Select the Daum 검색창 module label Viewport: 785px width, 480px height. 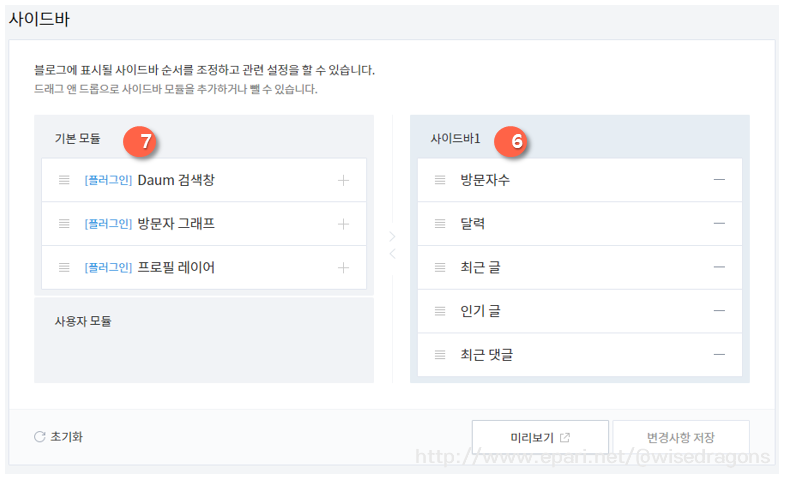click(x=176, y=180)
